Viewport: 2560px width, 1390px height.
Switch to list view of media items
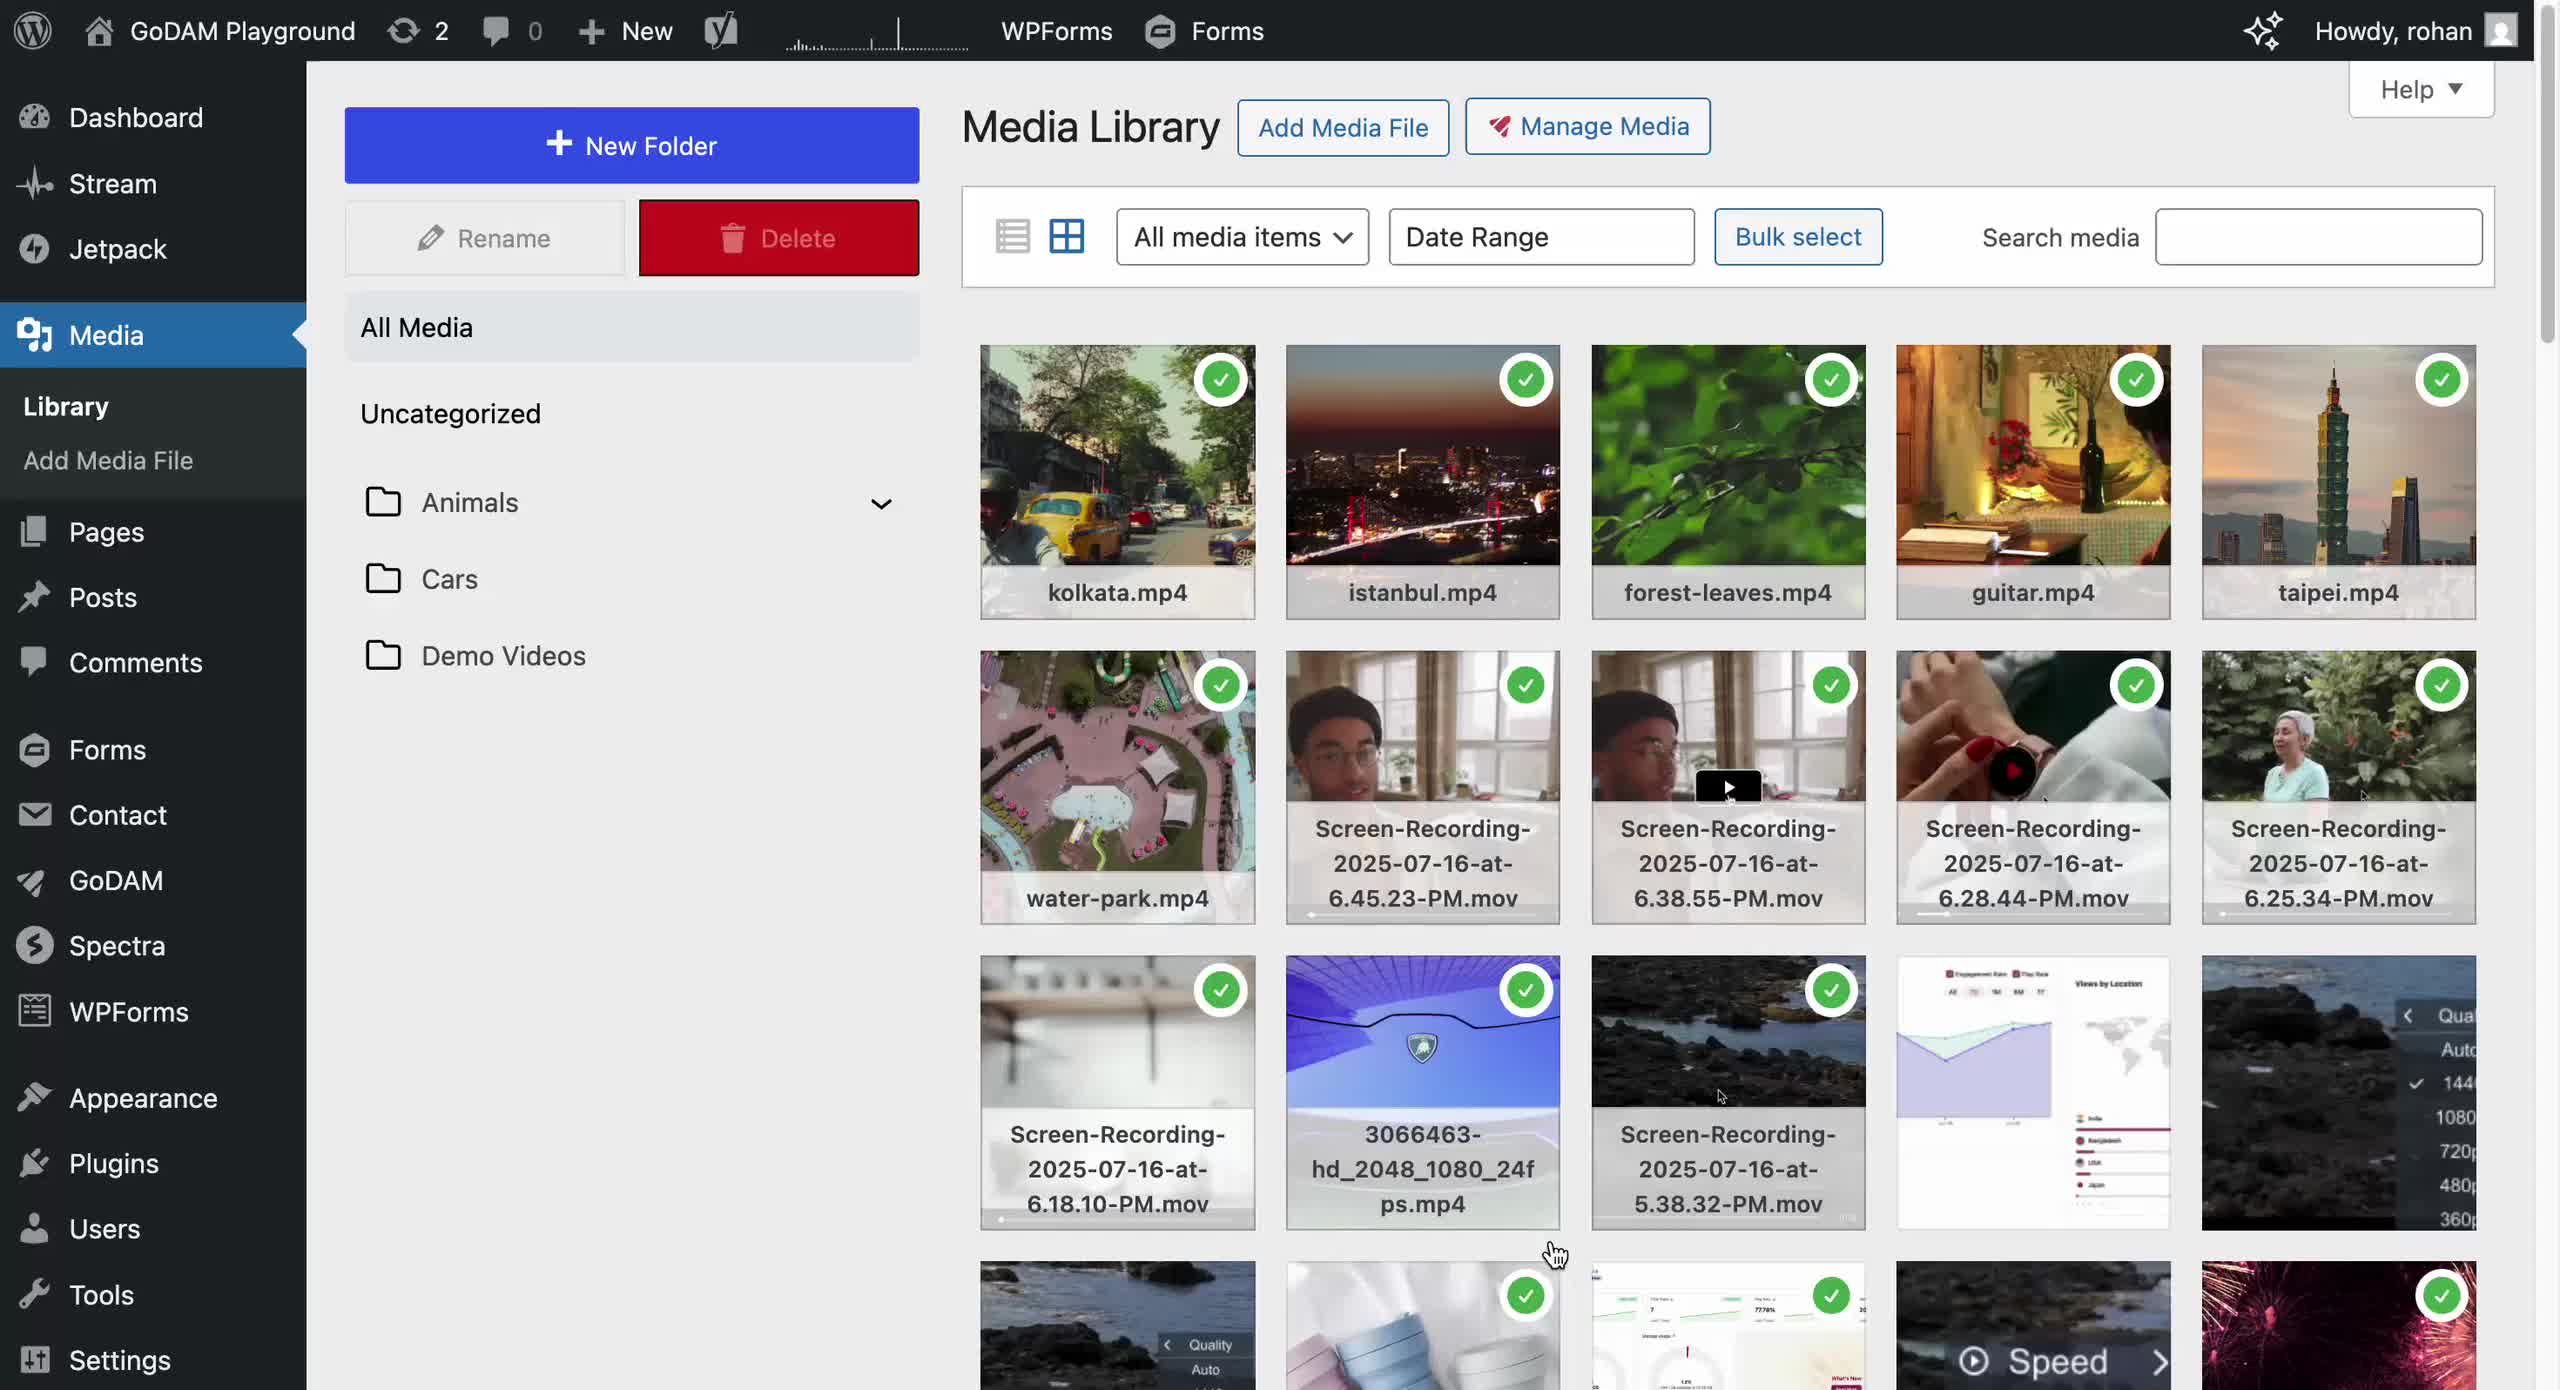pyautogui.click(x=1012, y=236)
